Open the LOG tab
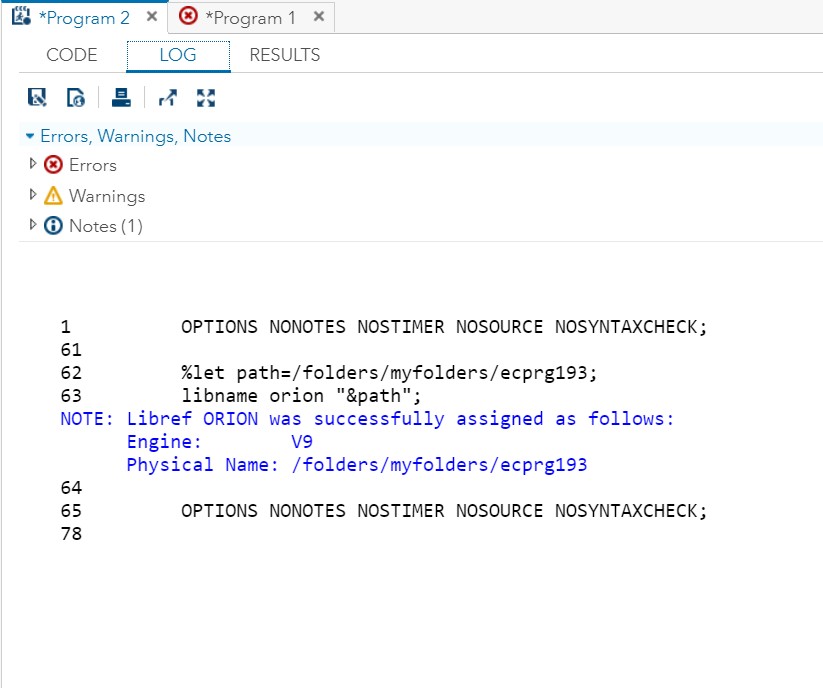823x688 pixels. pyautogui.click(x=178, y=55)
